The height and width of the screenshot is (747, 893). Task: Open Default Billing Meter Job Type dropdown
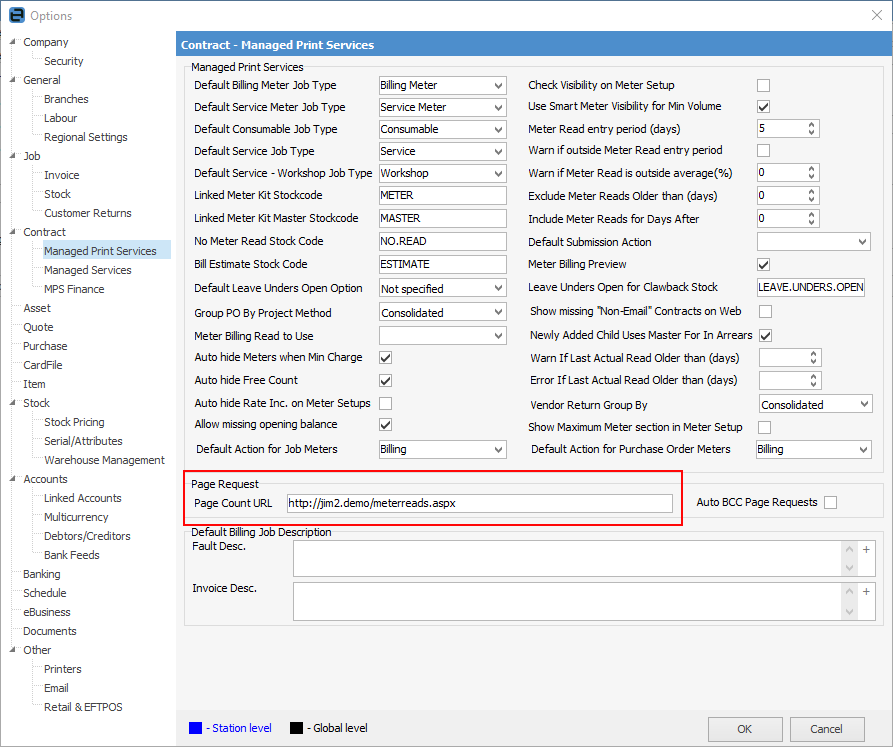point(499,85)
